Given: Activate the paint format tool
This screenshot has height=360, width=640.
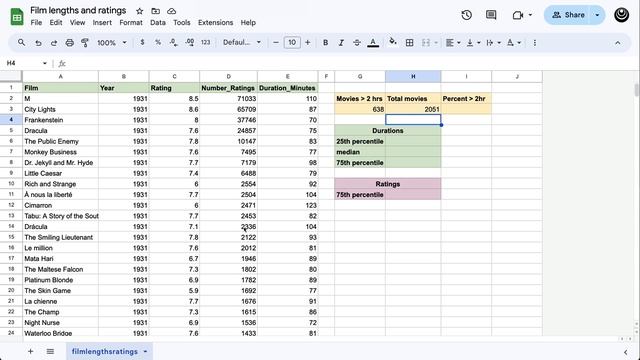Looking at the screenshot, I should point(85,42).
